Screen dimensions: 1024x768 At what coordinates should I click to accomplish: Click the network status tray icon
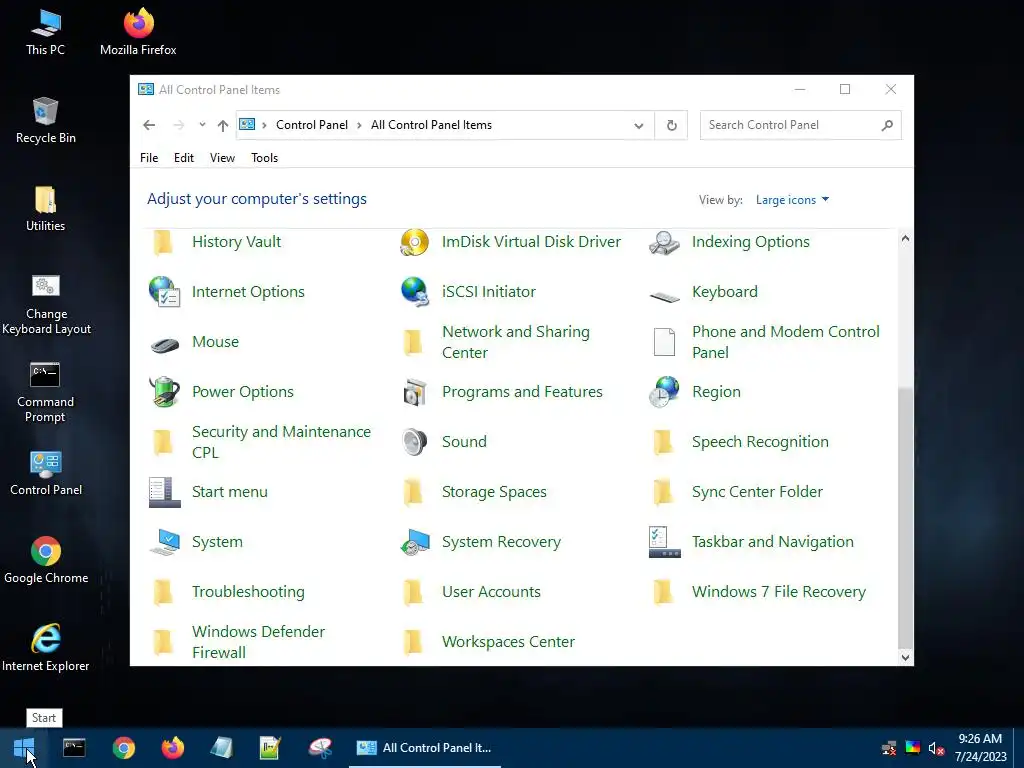(889, 748)
